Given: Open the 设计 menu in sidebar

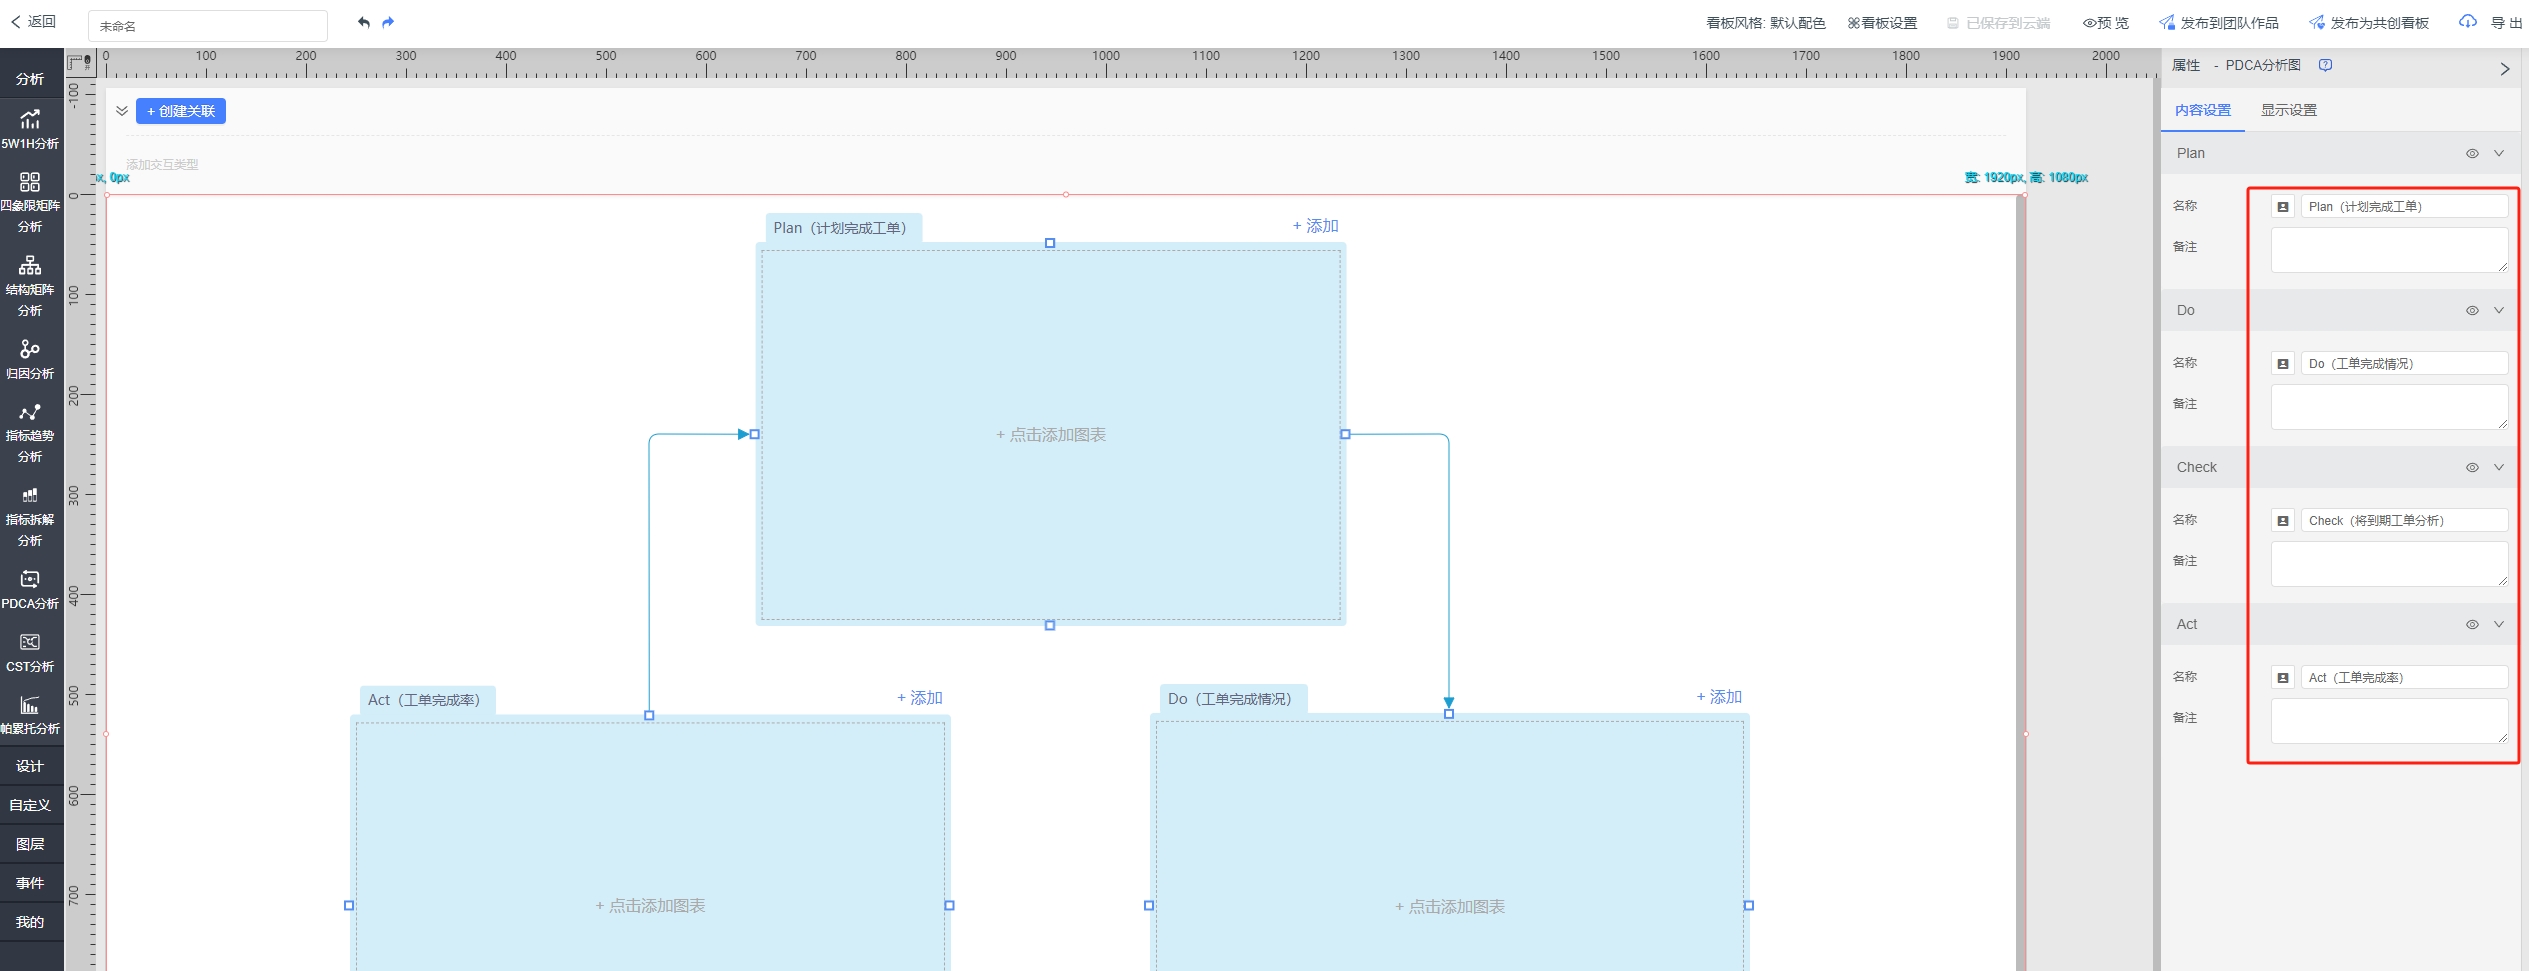Looking at the screenshot, I should (30, 766).
